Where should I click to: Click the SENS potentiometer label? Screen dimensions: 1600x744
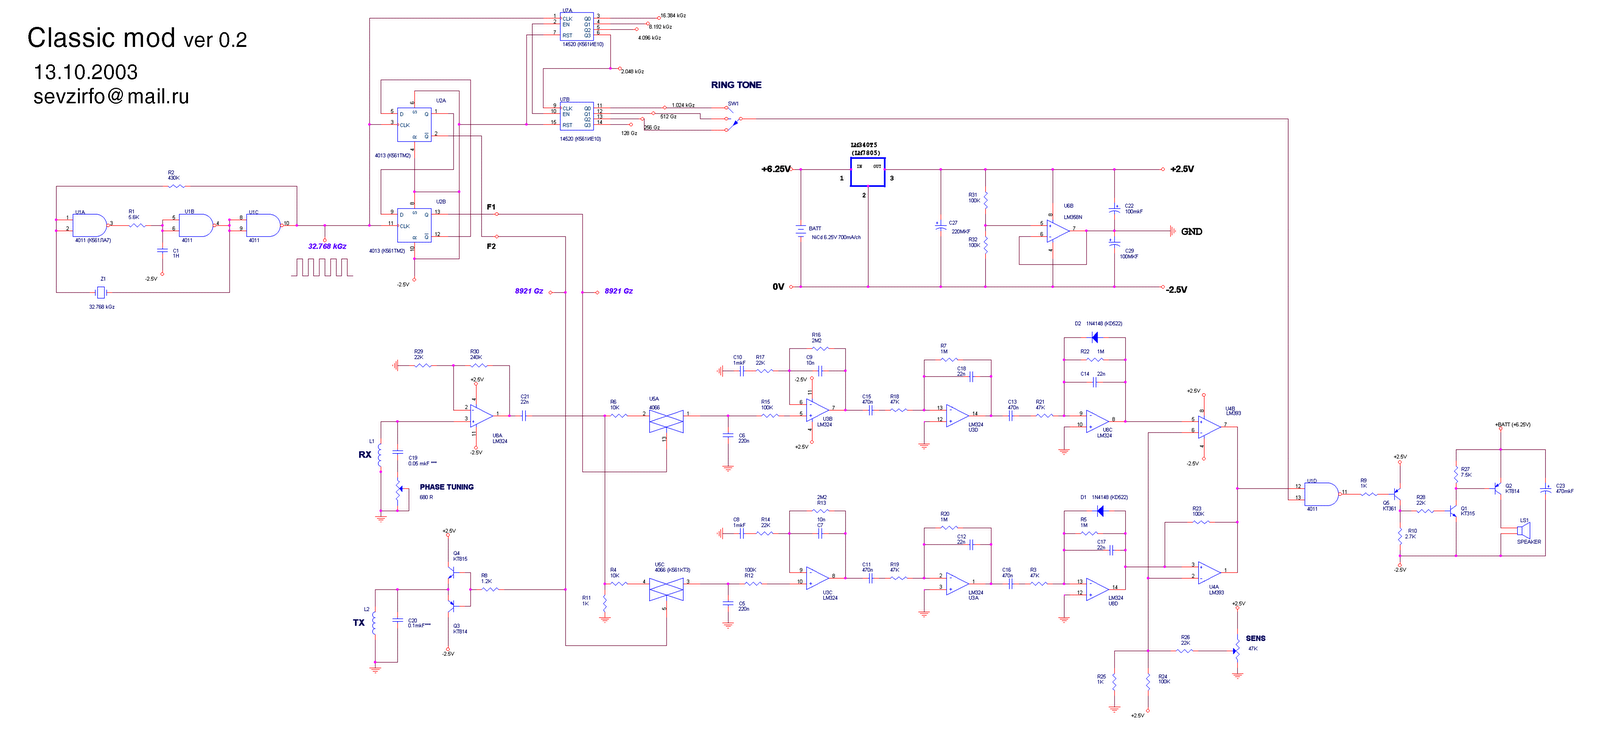(x=1256, y=638)
